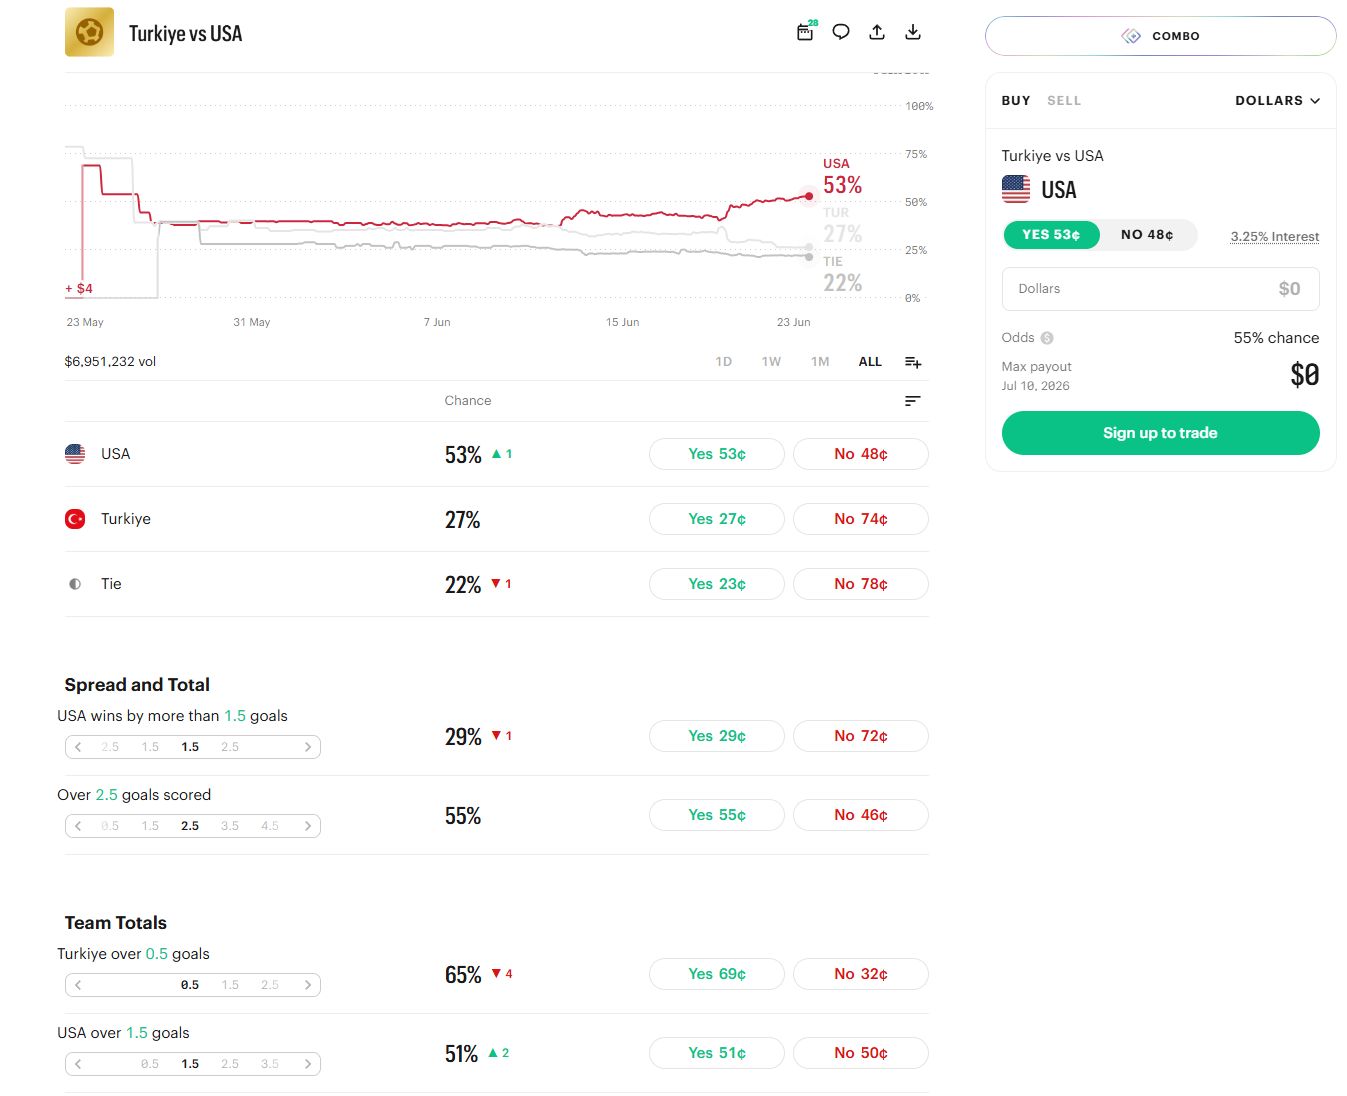1347x1096 pixels.
Task: Select the 1W chart time range
Action: [771, 362]
